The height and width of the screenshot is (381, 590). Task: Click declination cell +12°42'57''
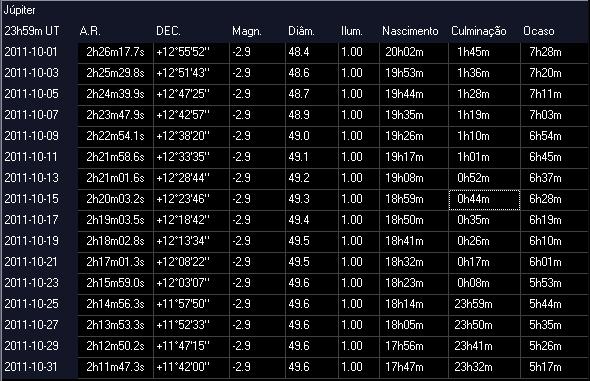(x=192, y=115)
